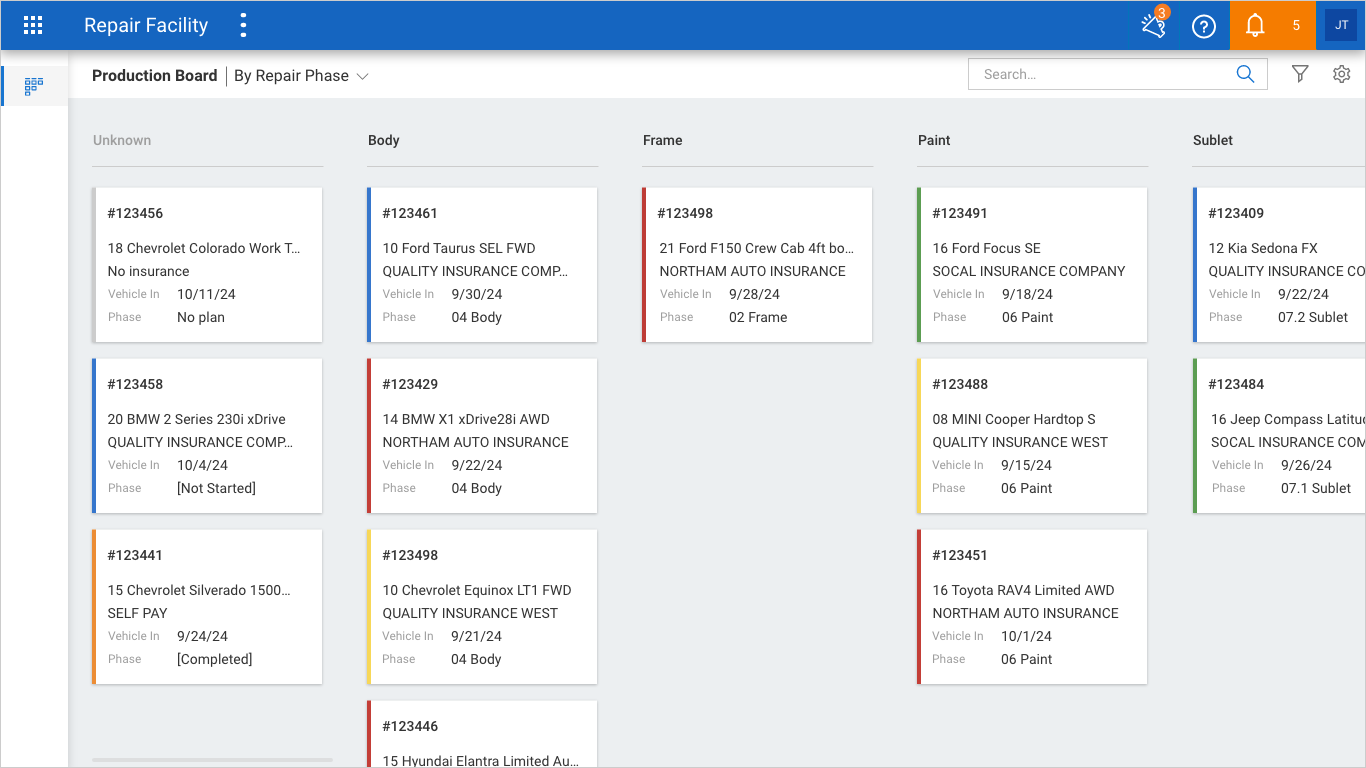The width and height of the screenshot is (1366, 768).
Task: Select the production board icon in sidebar
Action: point(34,86)
